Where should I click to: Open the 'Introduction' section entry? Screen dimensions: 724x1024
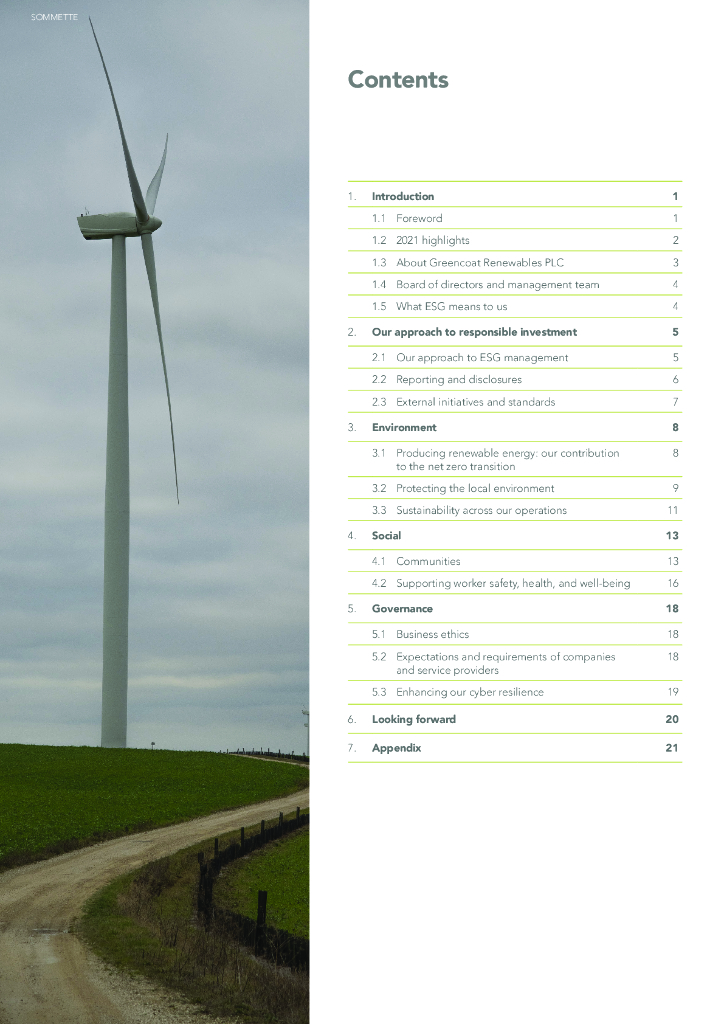tap(514, 196)
